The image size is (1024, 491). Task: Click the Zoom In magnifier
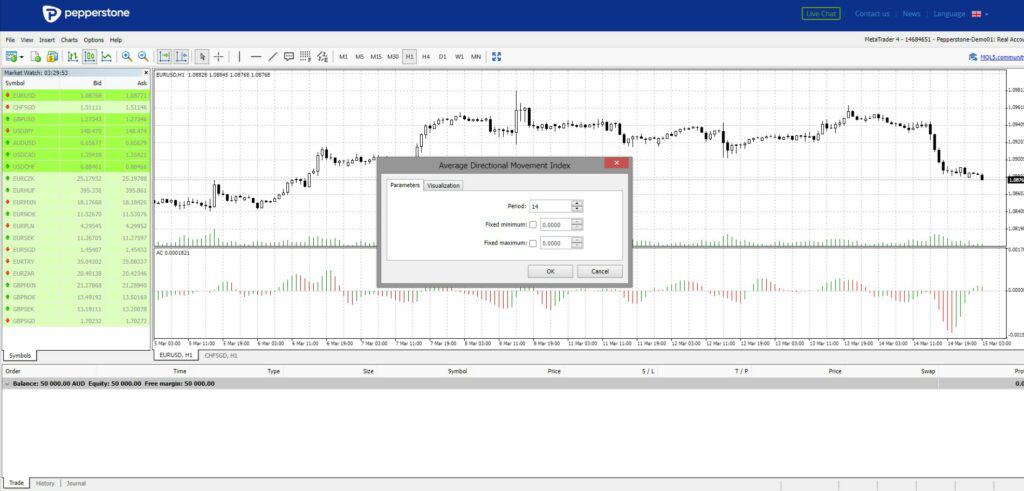pyautogui.click(x=127, y=57)
